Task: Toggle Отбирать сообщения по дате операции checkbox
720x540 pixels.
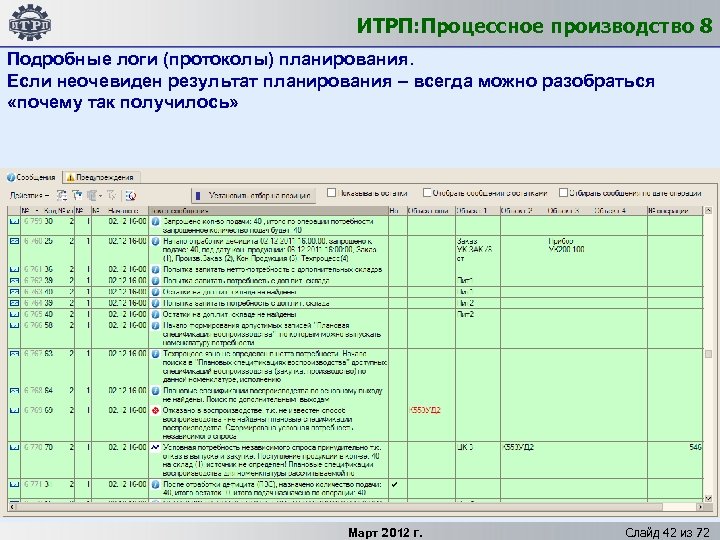Action: tap(563, 192)
